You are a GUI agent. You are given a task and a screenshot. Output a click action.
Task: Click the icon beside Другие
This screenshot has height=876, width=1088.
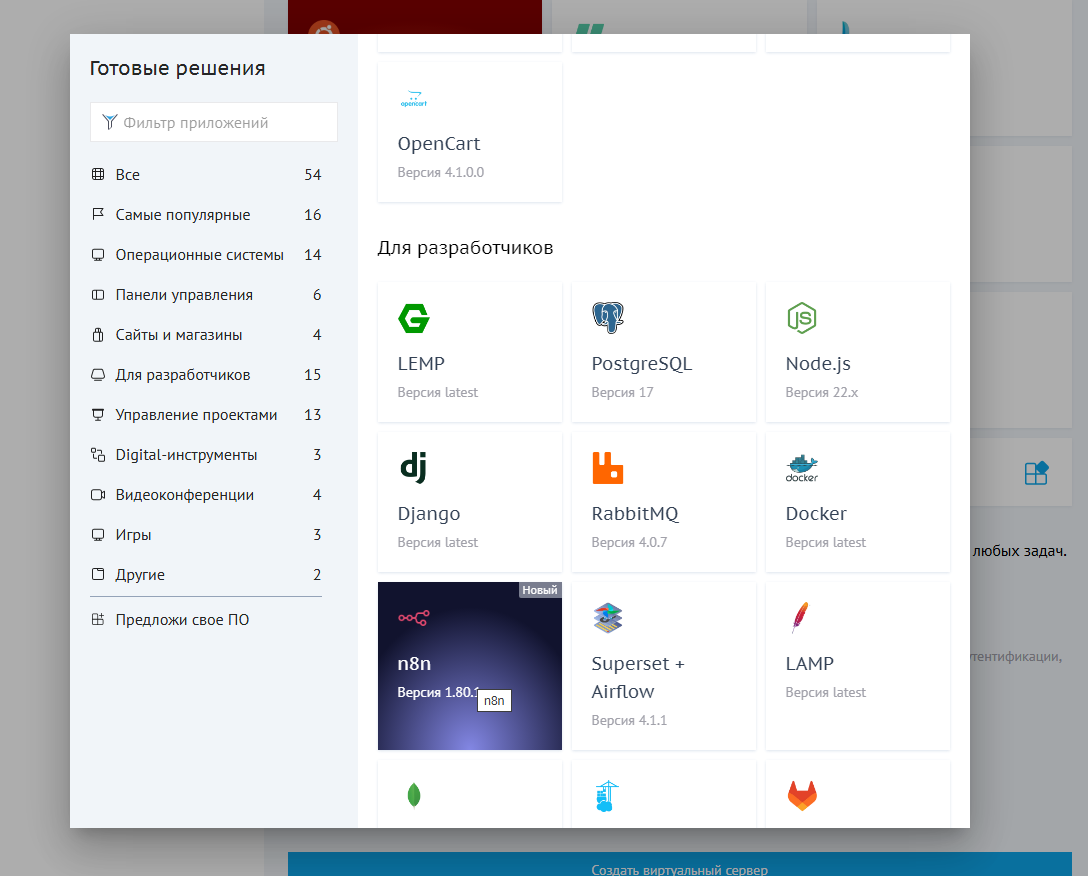click(98, 574)
